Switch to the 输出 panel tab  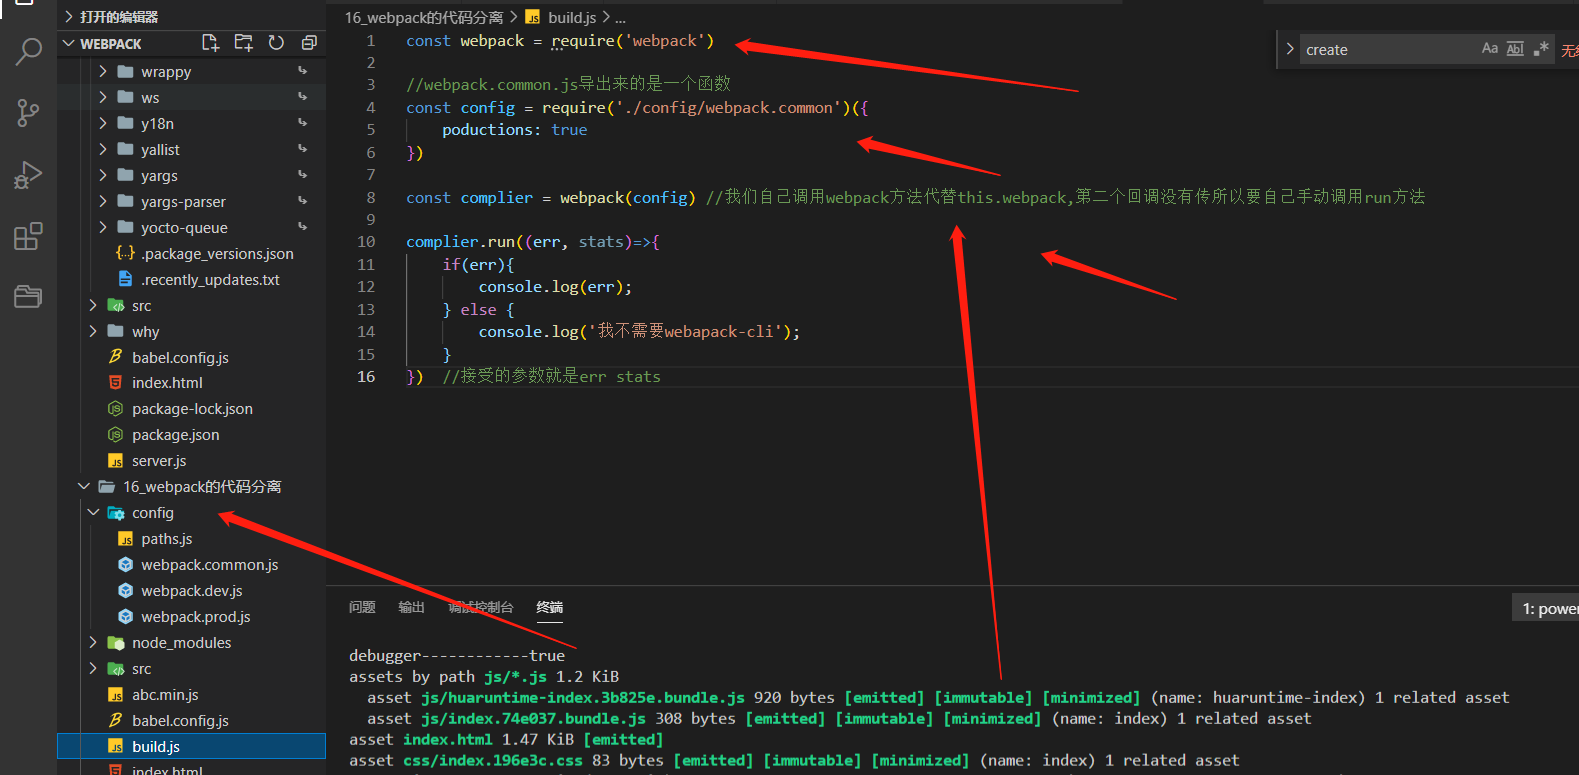click(411, 607)
